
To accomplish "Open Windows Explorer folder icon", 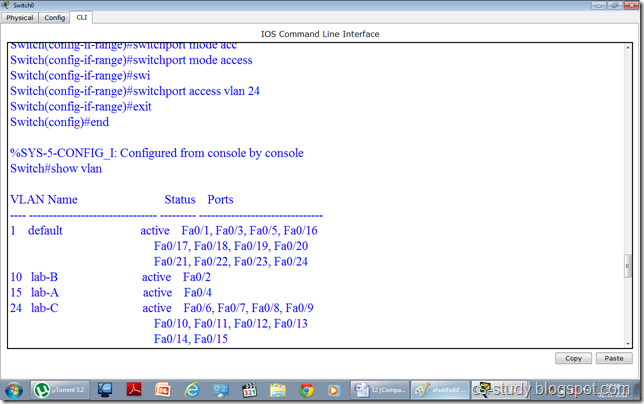I will click(278, 390).
